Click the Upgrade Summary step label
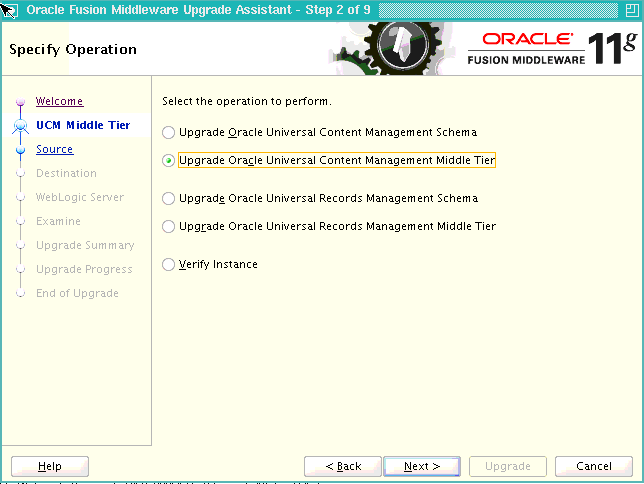The height and width of the screenshot is (484, 644). coord(85,245)
